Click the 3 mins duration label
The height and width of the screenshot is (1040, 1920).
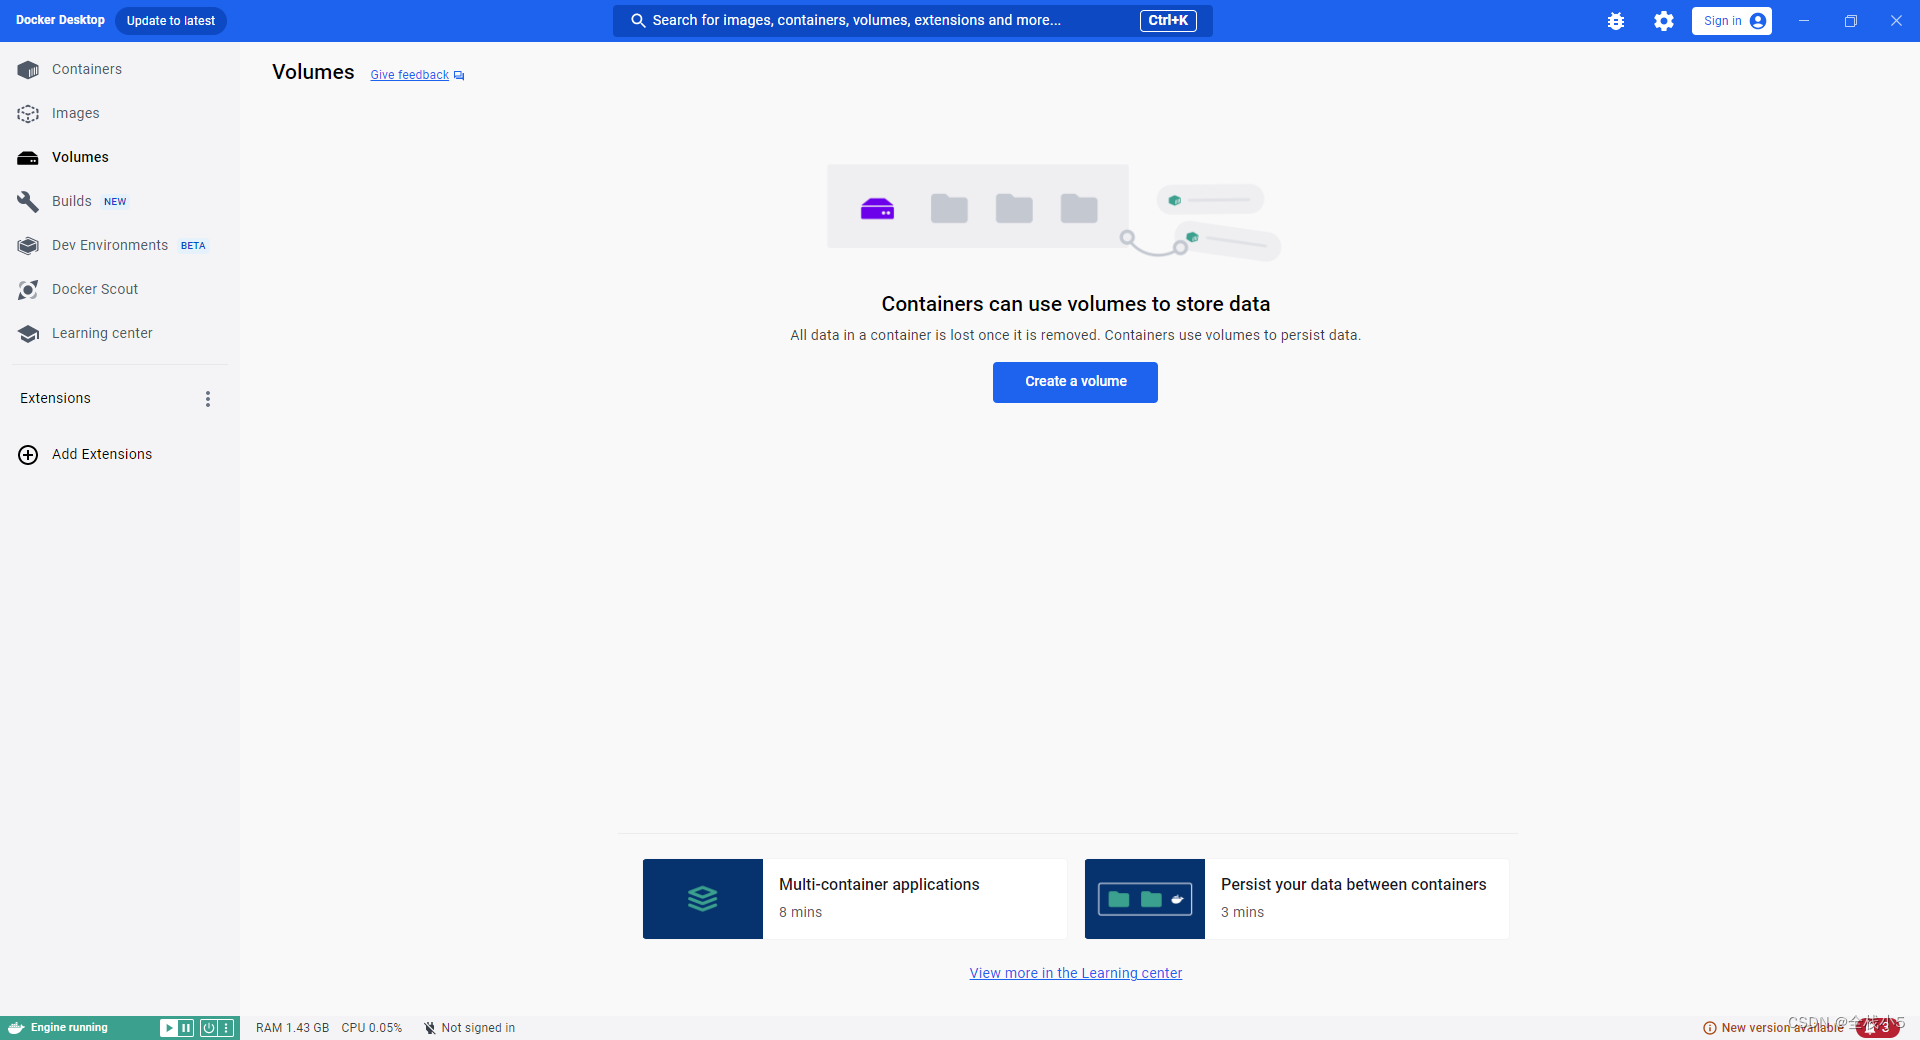click(1242, 912)
